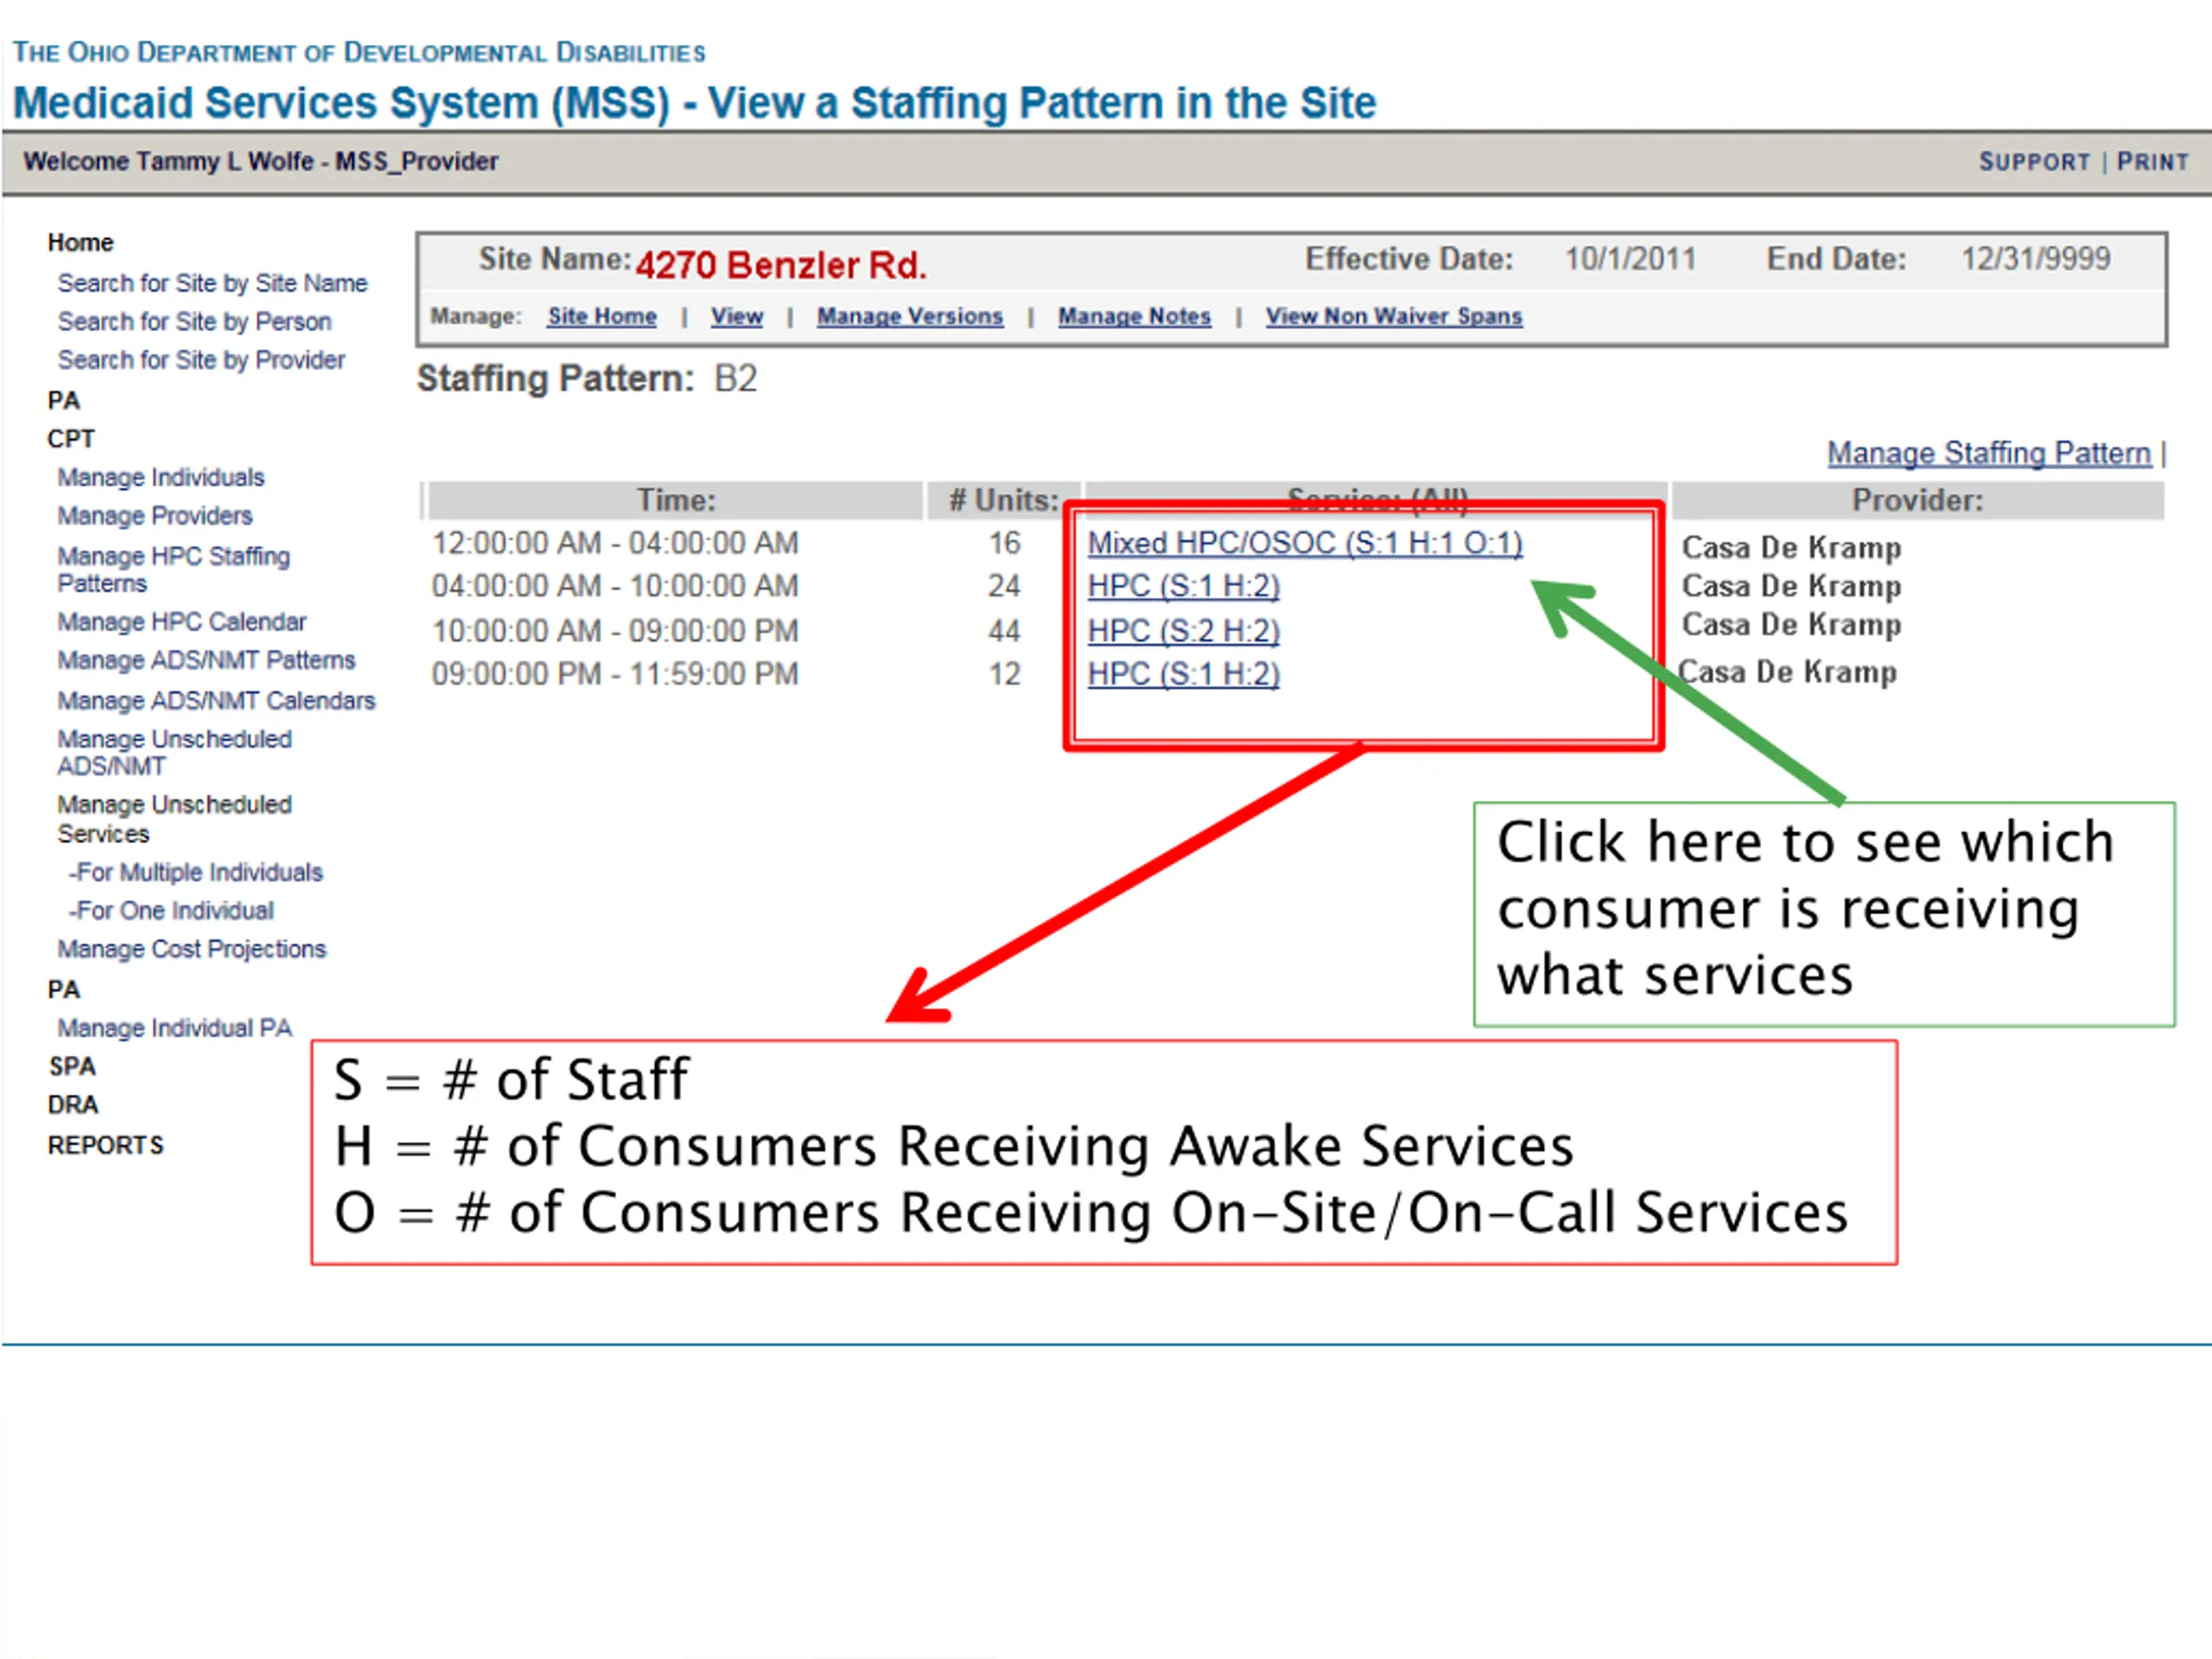Click Casa De Kramp in 10:00 AM row
Screen dimensions: 2212x1659
coord(1792,625)
